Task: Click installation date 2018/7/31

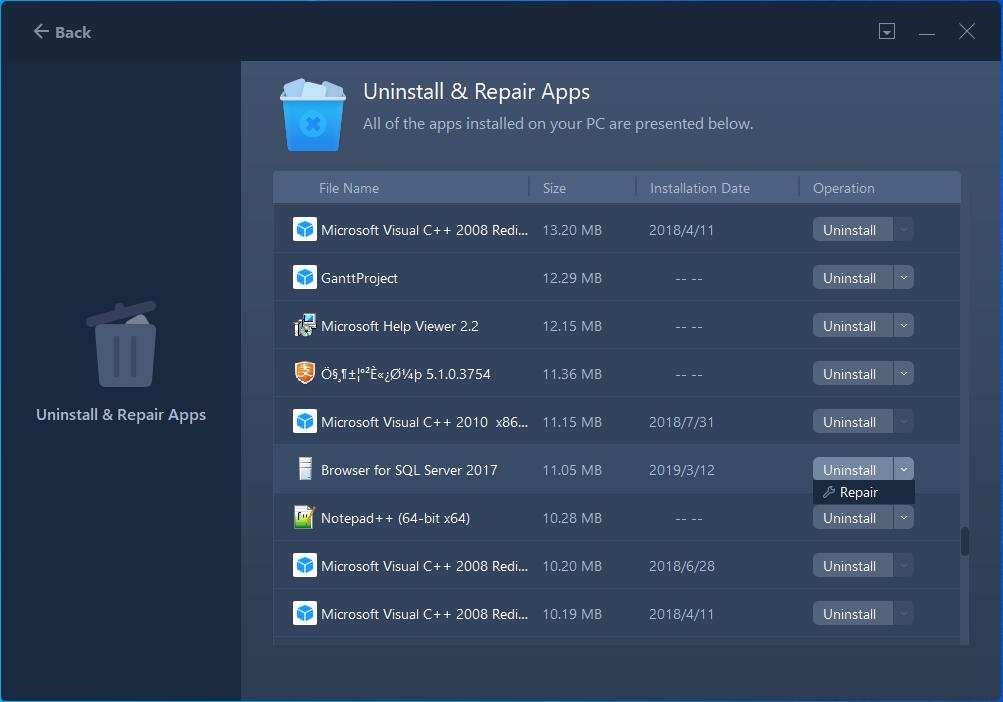Action: (x=681, y=422)
